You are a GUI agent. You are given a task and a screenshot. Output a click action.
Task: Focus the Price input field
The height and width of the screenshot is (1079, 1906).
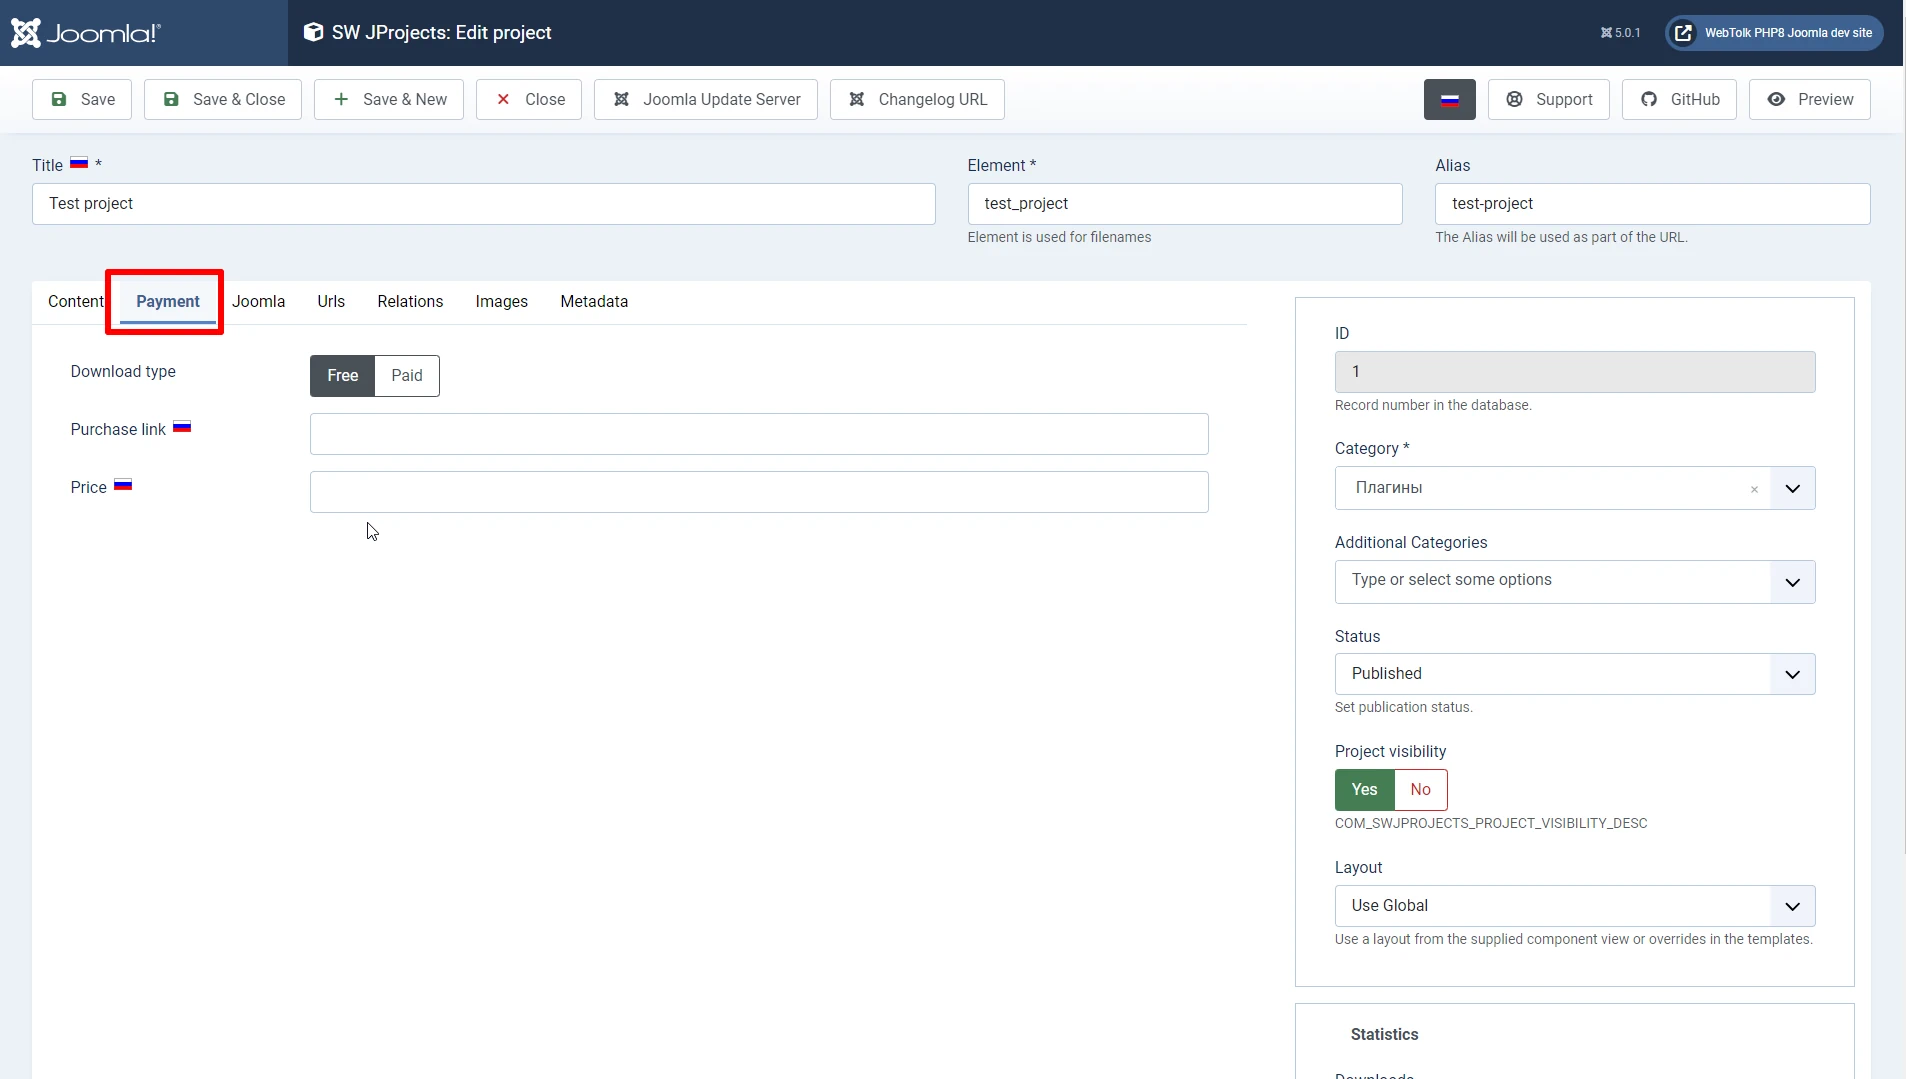pos(759,492)
